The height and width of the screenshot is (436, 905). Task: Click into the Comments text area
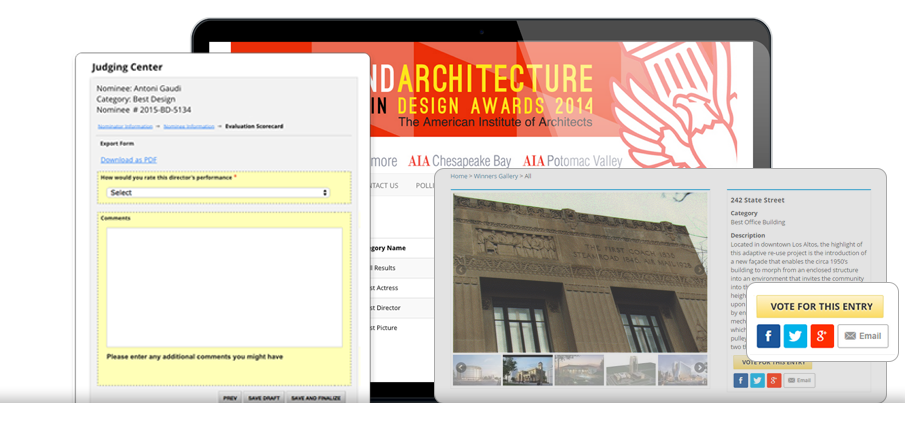[224, 288]
